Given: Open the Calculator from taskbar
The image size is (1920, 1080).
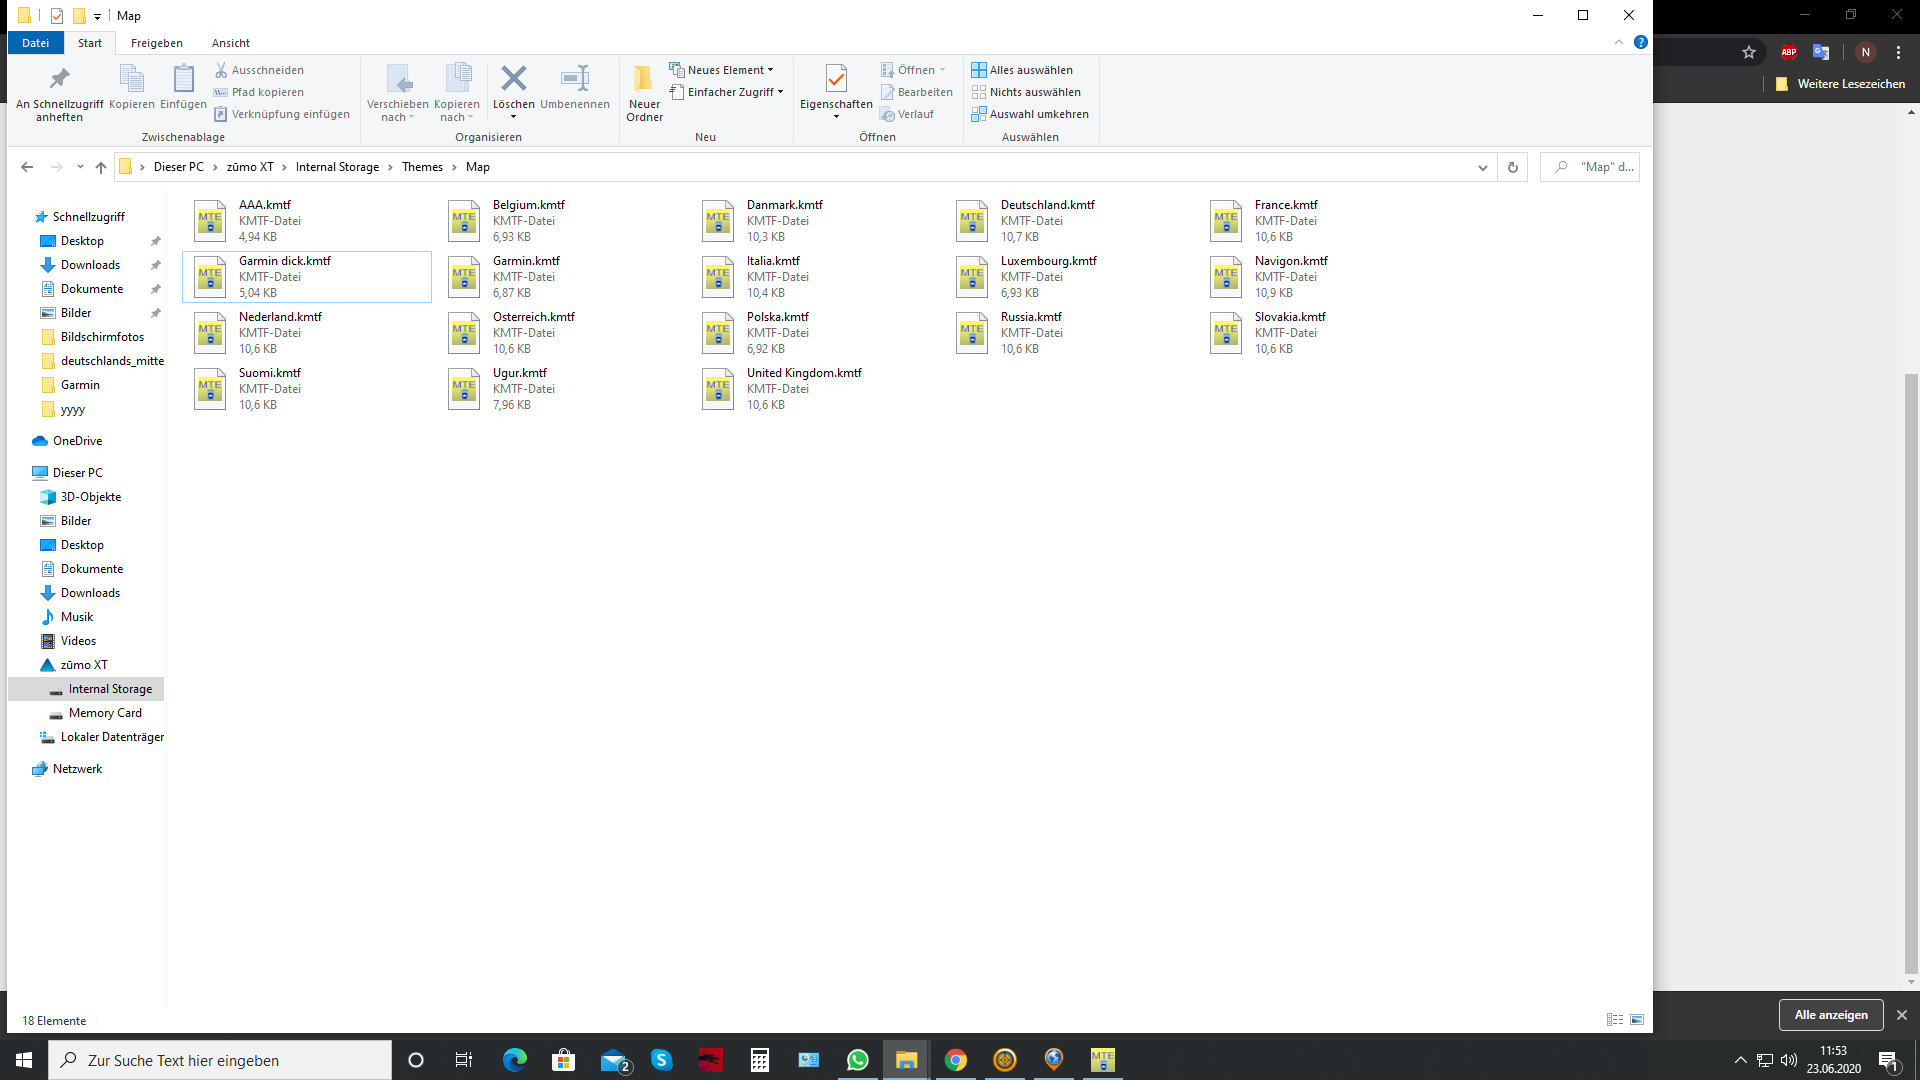Looking at the screenshot, I should 759,1060.
